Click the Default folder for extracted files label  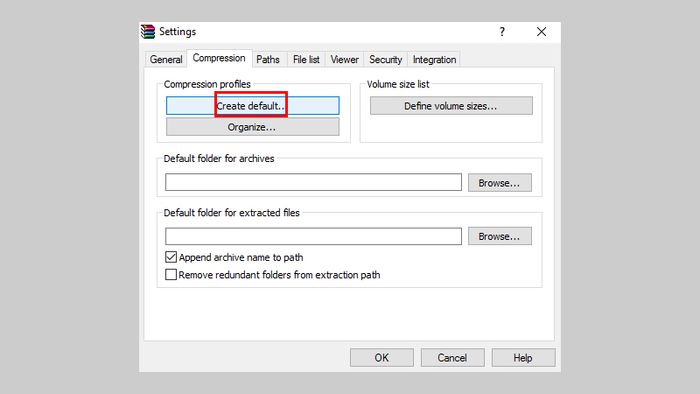pos(231,212)
